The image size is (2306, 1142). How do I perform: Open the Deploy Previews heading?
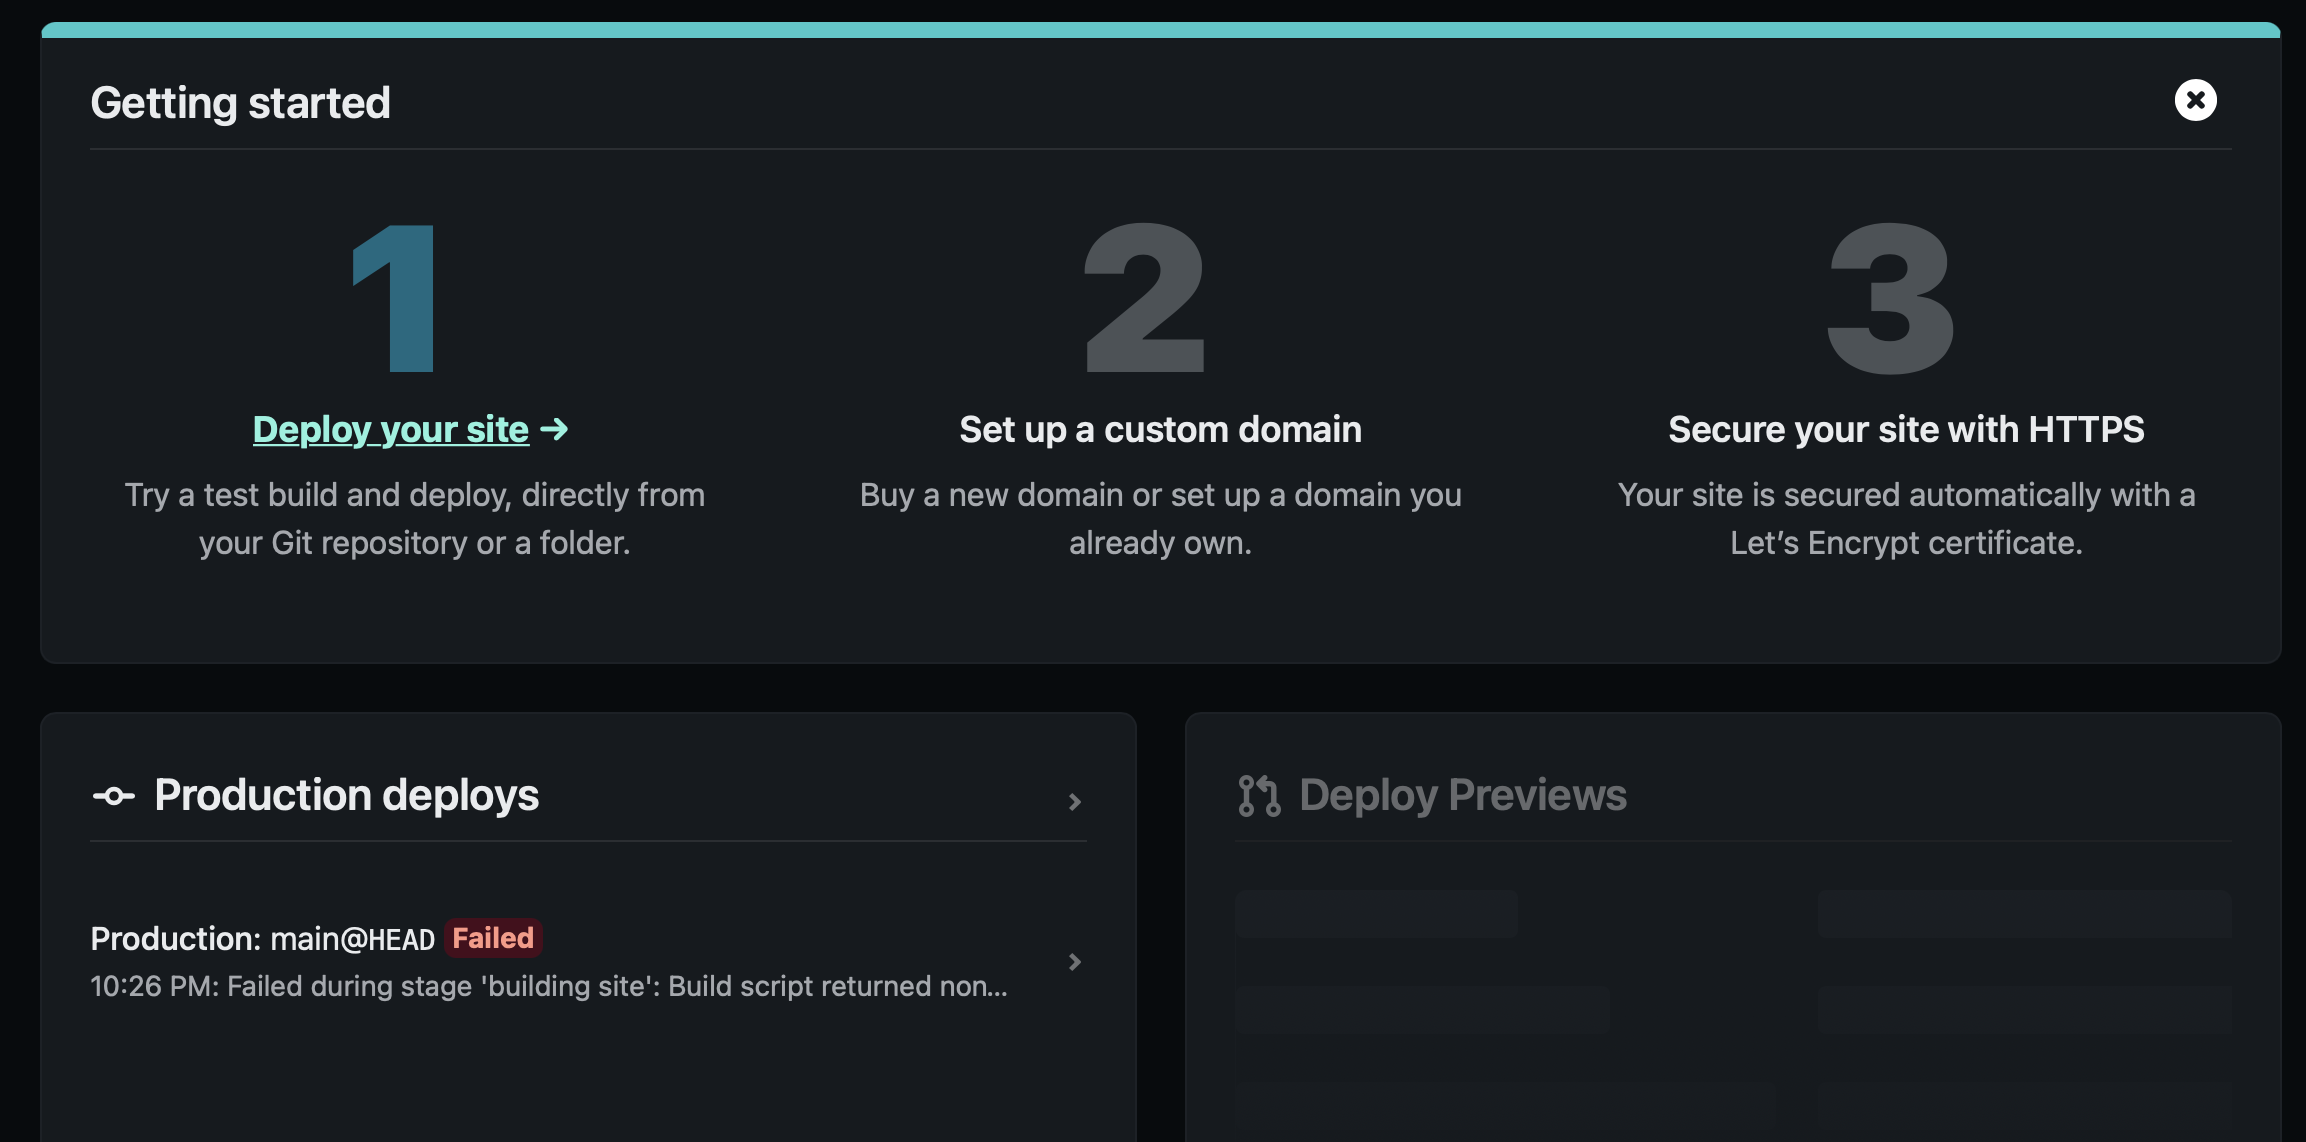(1462, 795)
